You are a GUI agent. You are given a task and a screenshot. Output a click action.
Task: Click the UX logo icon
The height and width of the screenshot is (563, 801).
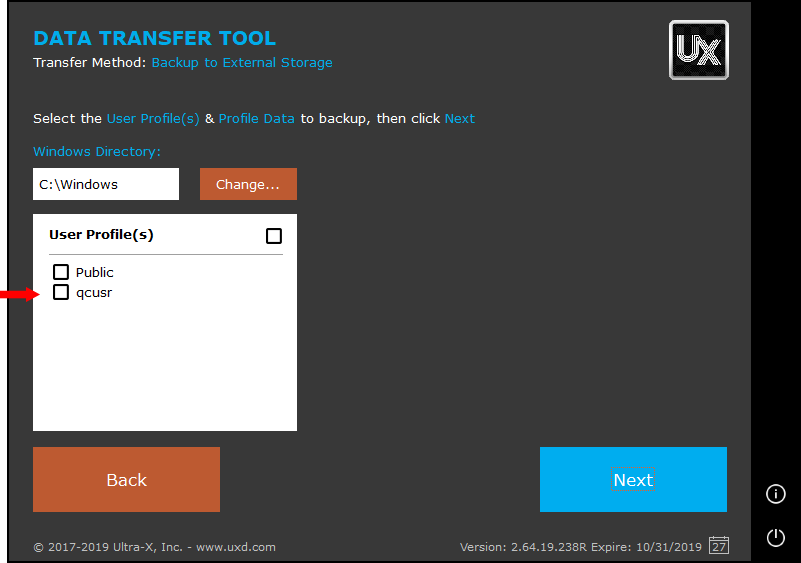[x=698, y=50]
